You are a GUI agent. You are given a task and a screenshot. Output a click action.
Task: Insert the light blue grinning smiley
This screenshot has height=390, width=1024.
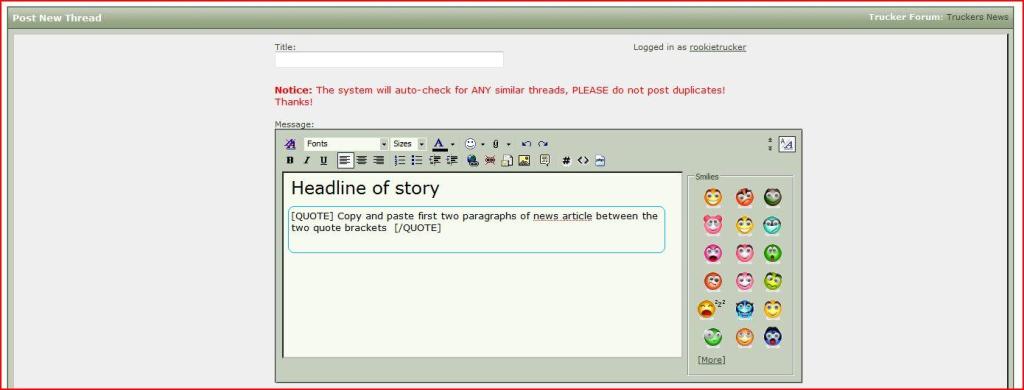pos(744,308)
